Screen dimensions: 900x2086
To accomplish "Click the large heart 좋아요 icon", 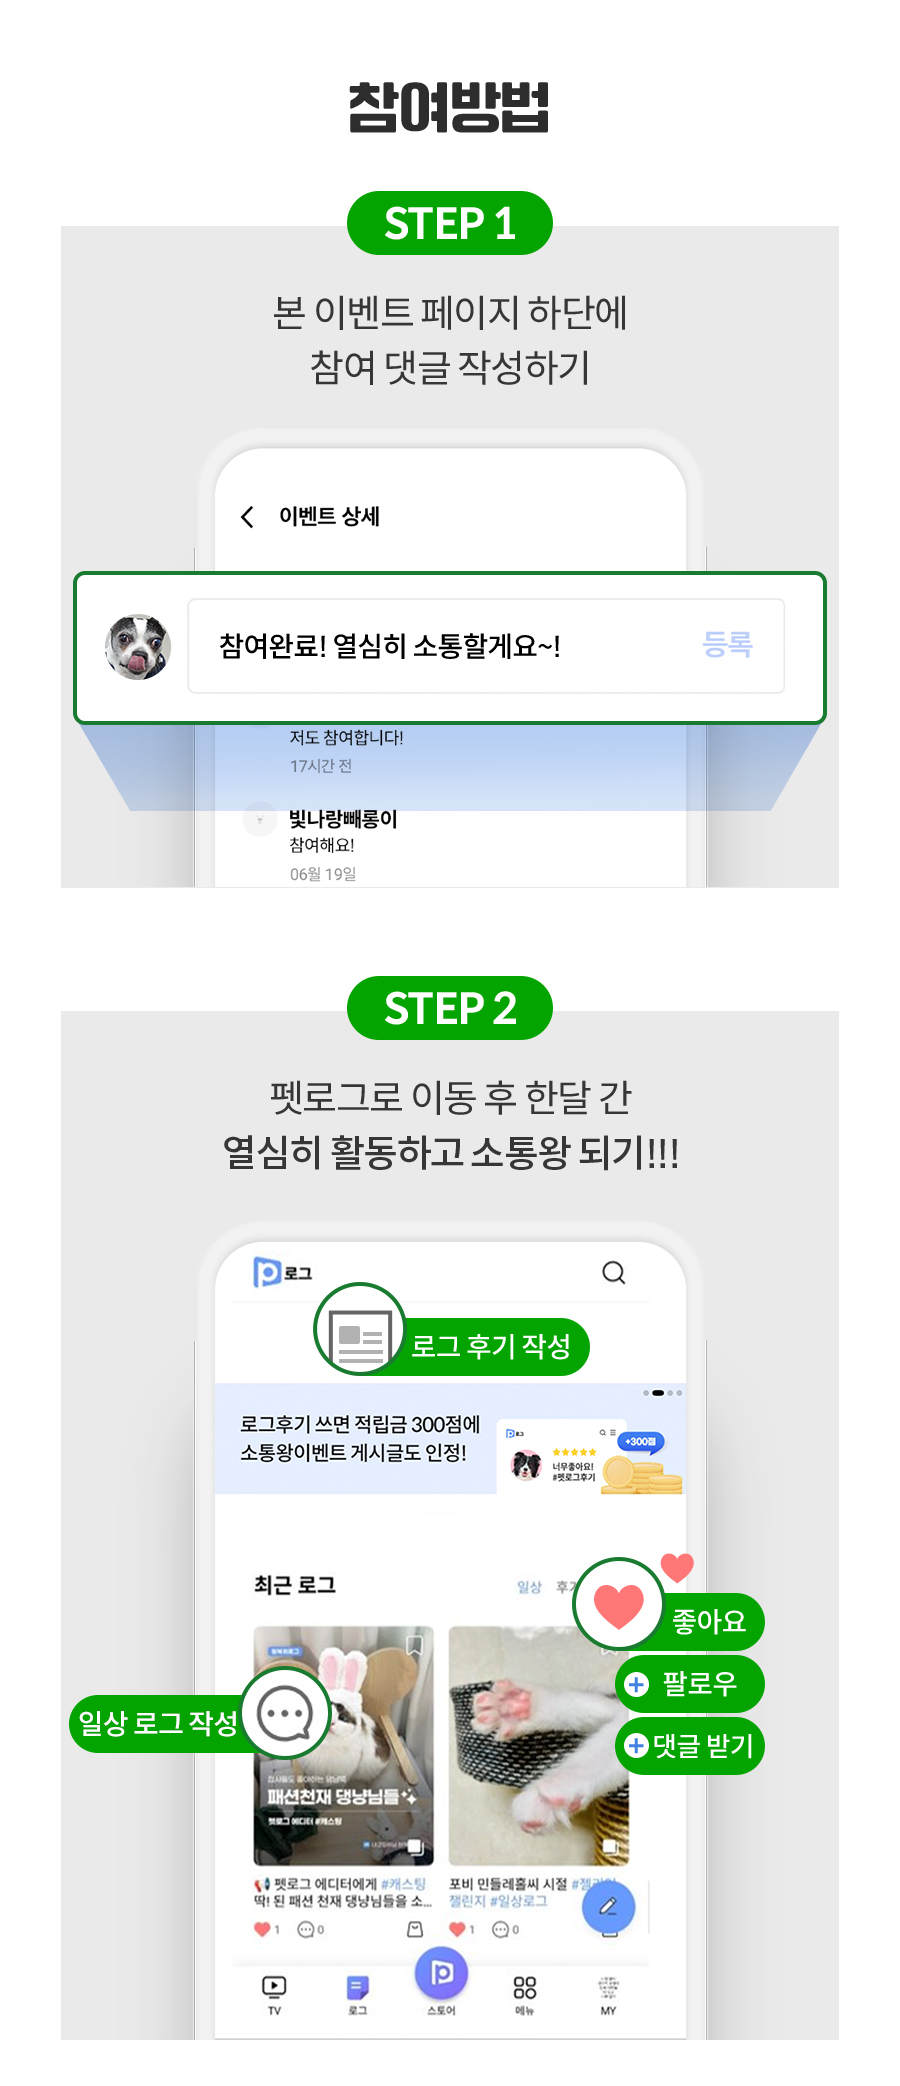I will pos(619,1604).
